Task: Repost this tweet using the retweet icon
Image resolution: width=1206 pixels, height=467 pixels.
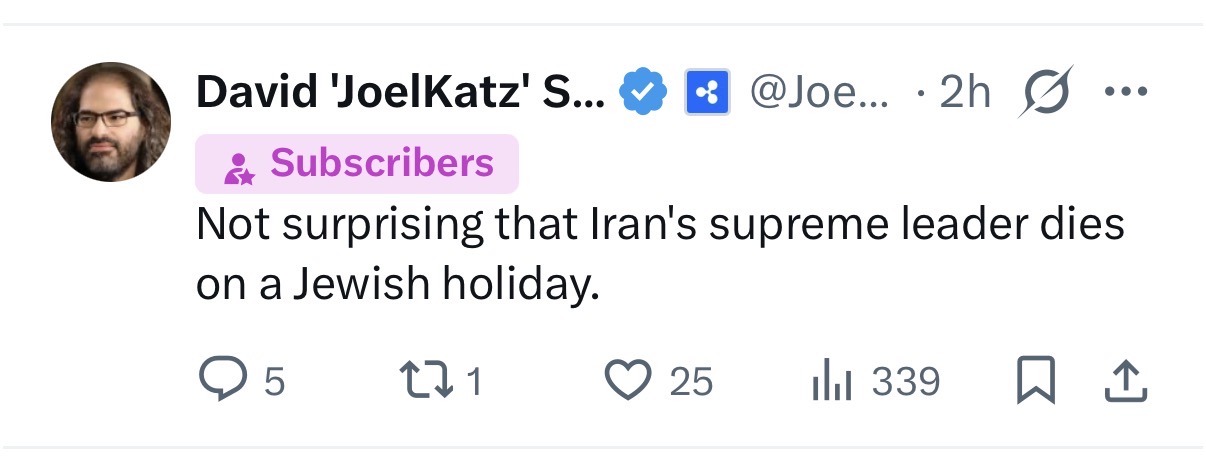Action: coord(420,380)
